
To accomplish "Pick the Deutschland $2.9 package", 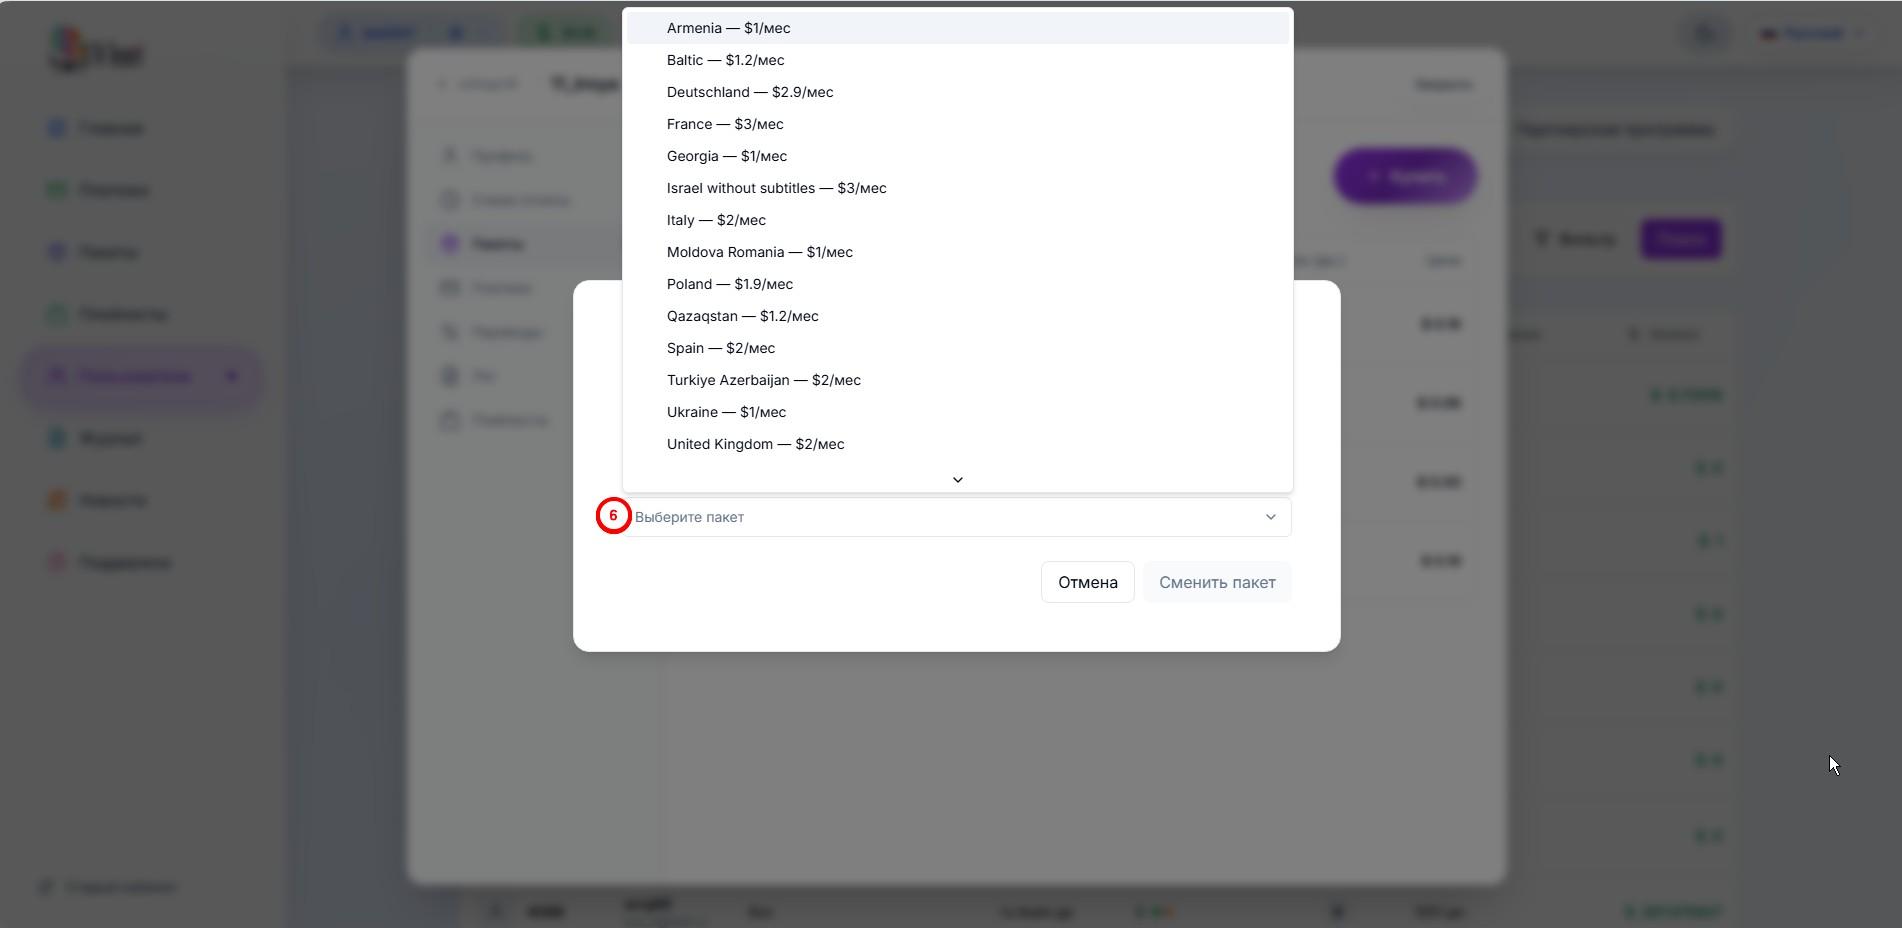I will [x=749, y=92].
